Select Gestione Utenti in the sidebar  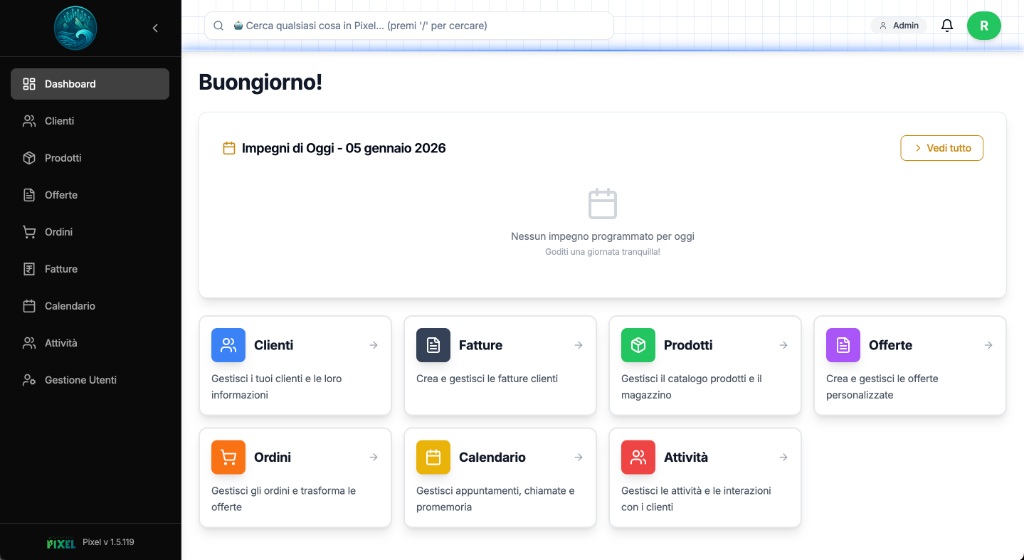(x=80, y=380)
